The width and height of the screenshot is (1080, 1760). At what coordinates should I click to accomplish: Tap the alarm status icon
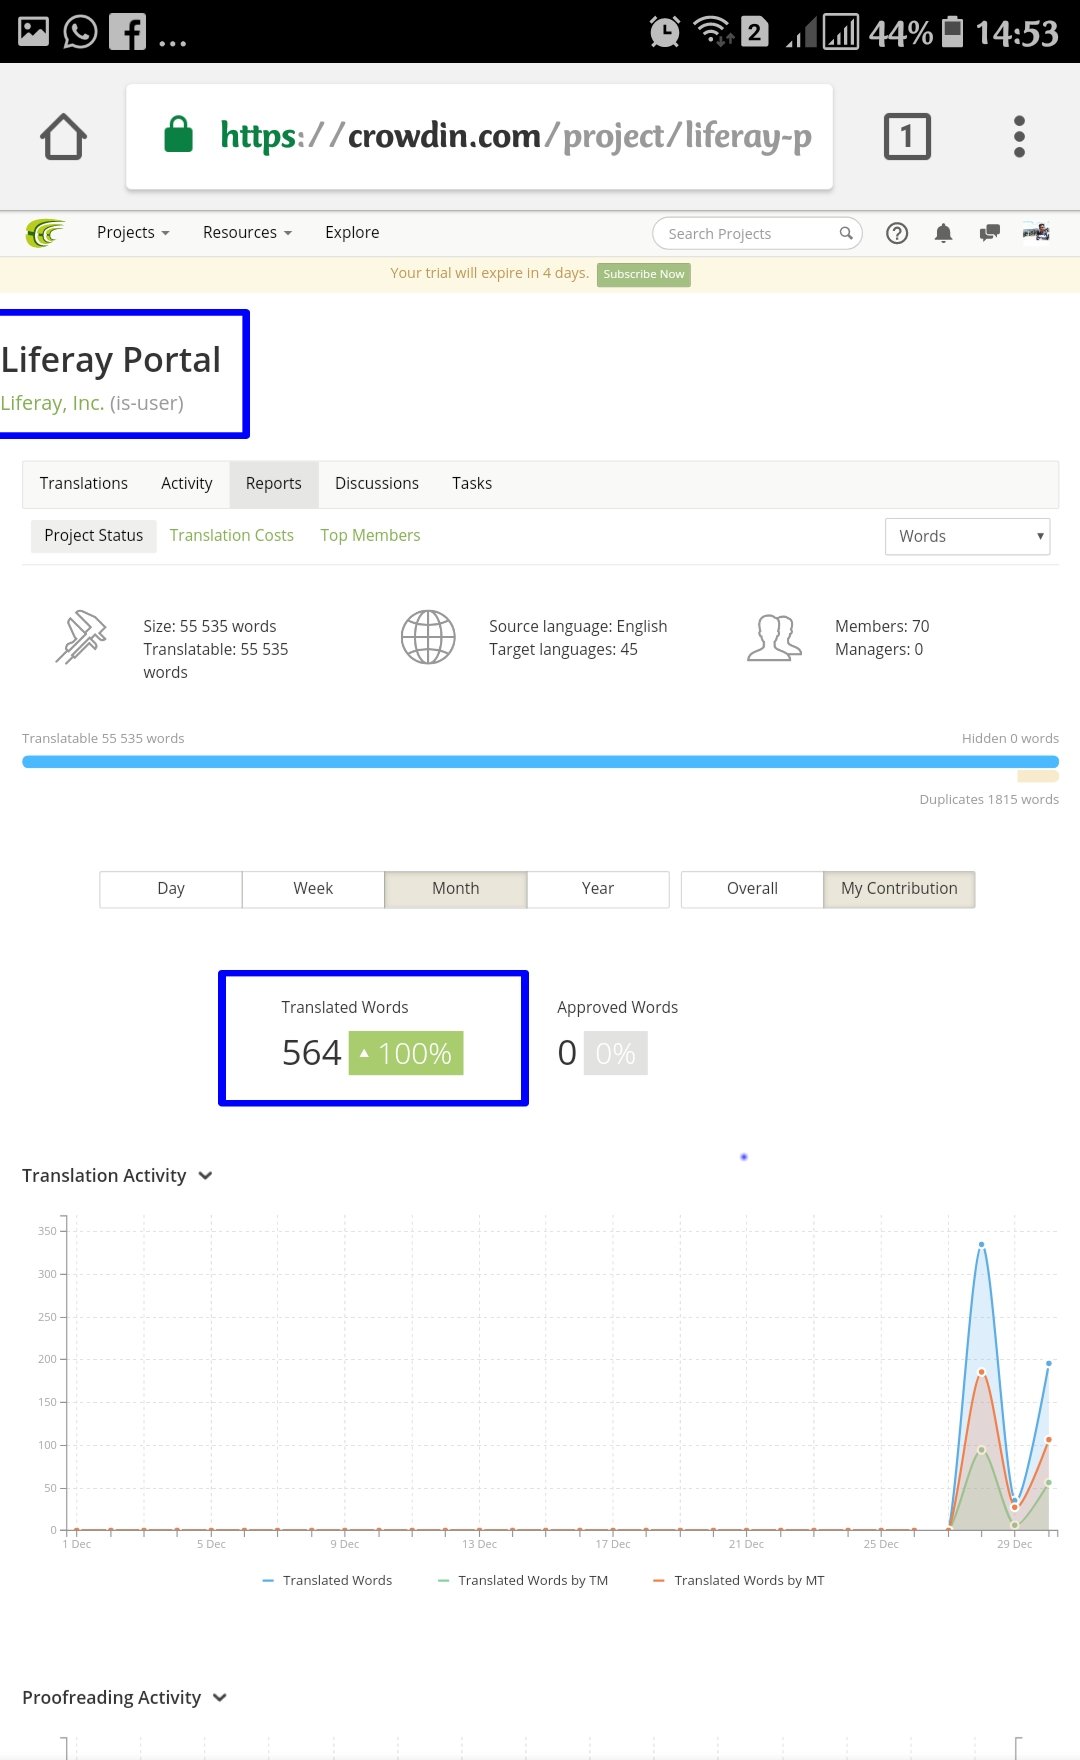(x=665, y=32)
